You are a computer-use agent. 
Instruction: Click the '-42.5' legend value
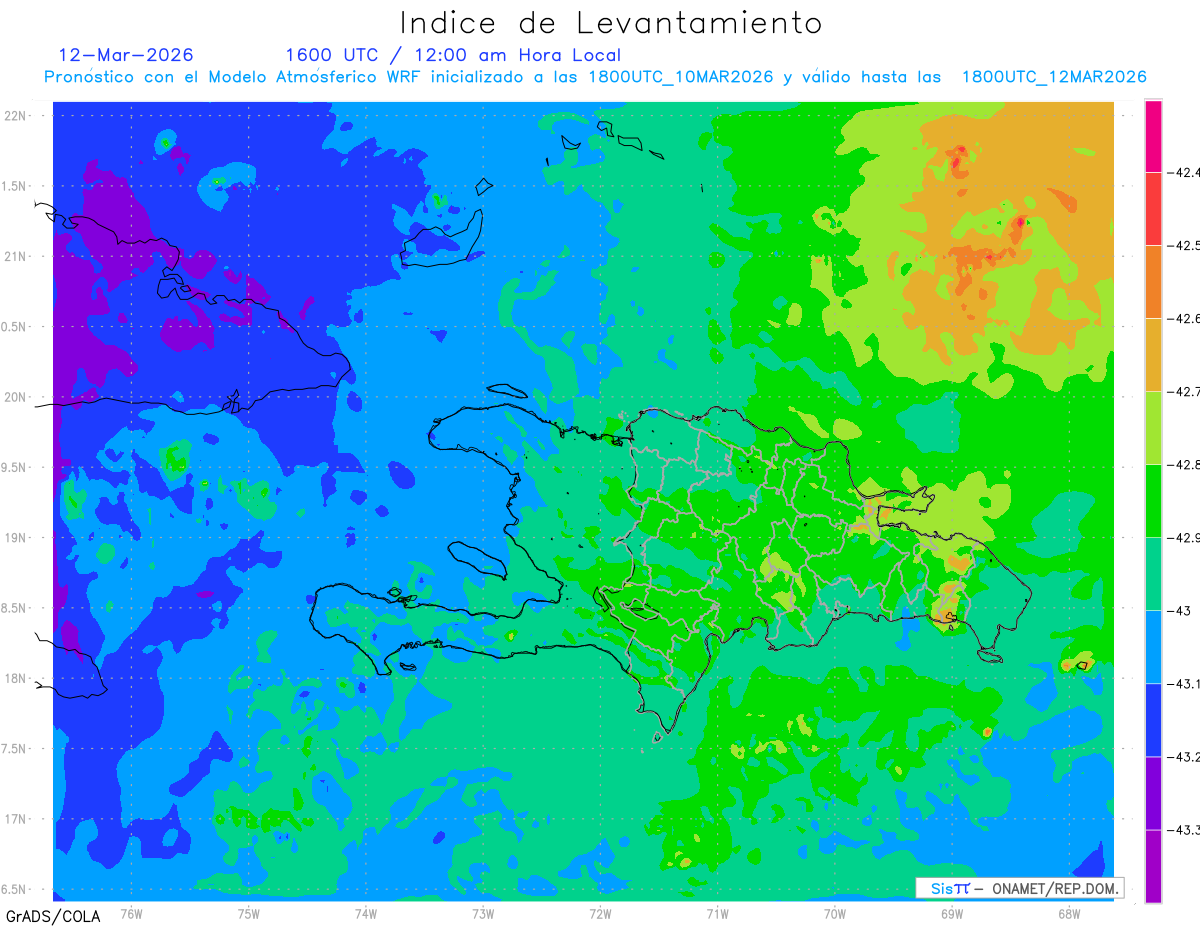[x=1184, y=245]
